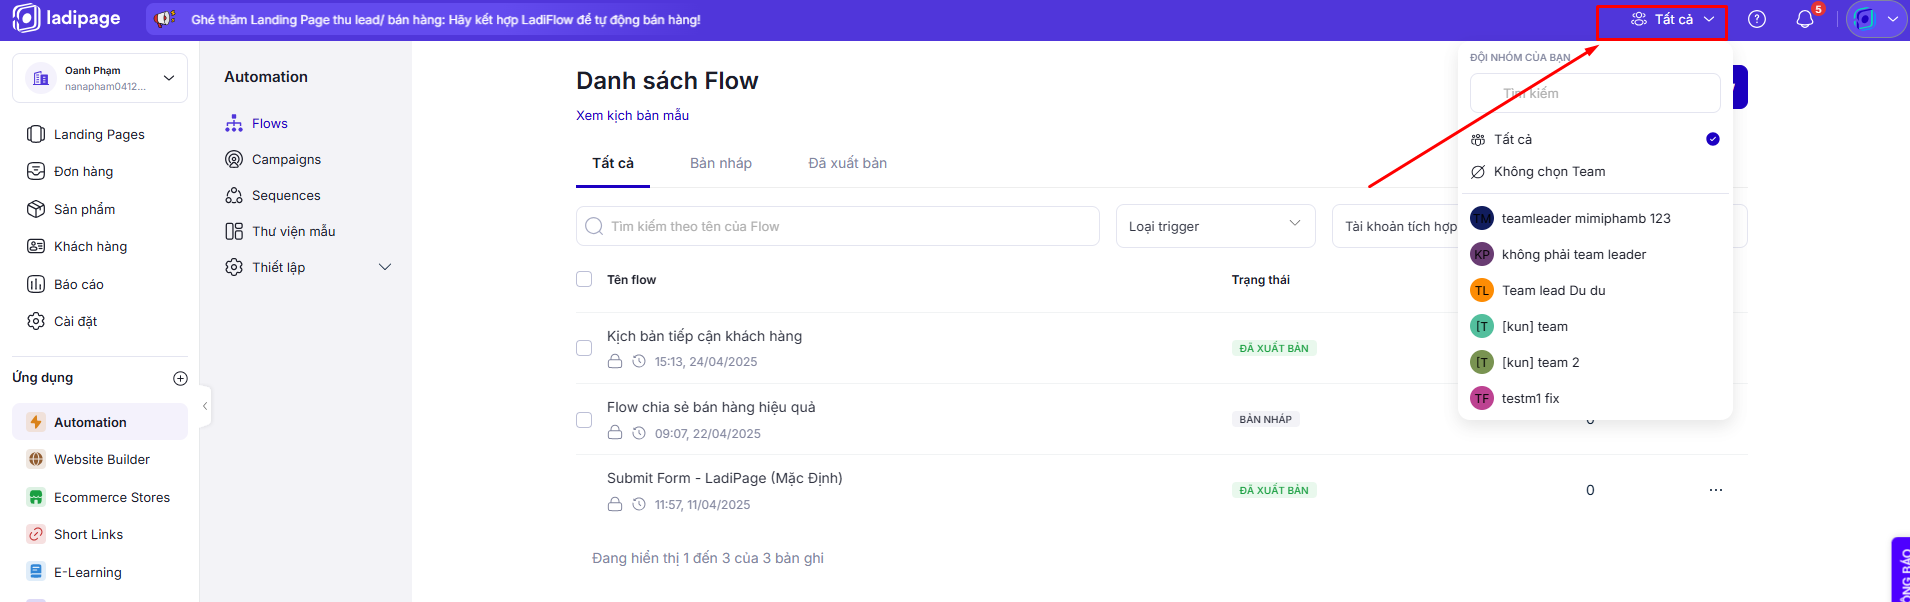Select the teamleader mimiphamb 123 team avatar
The height and width of the screenshot is (602, 1910).
tap(1482, 218)
